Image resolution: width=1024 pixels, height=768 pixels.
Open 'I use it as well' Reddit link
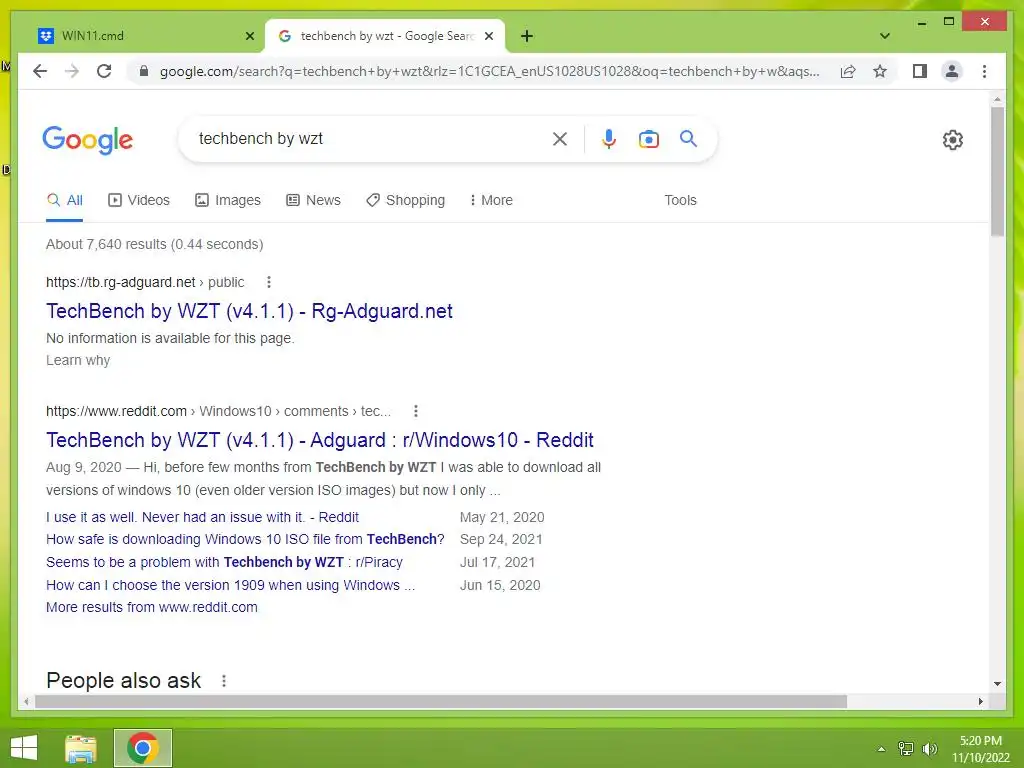202,517
